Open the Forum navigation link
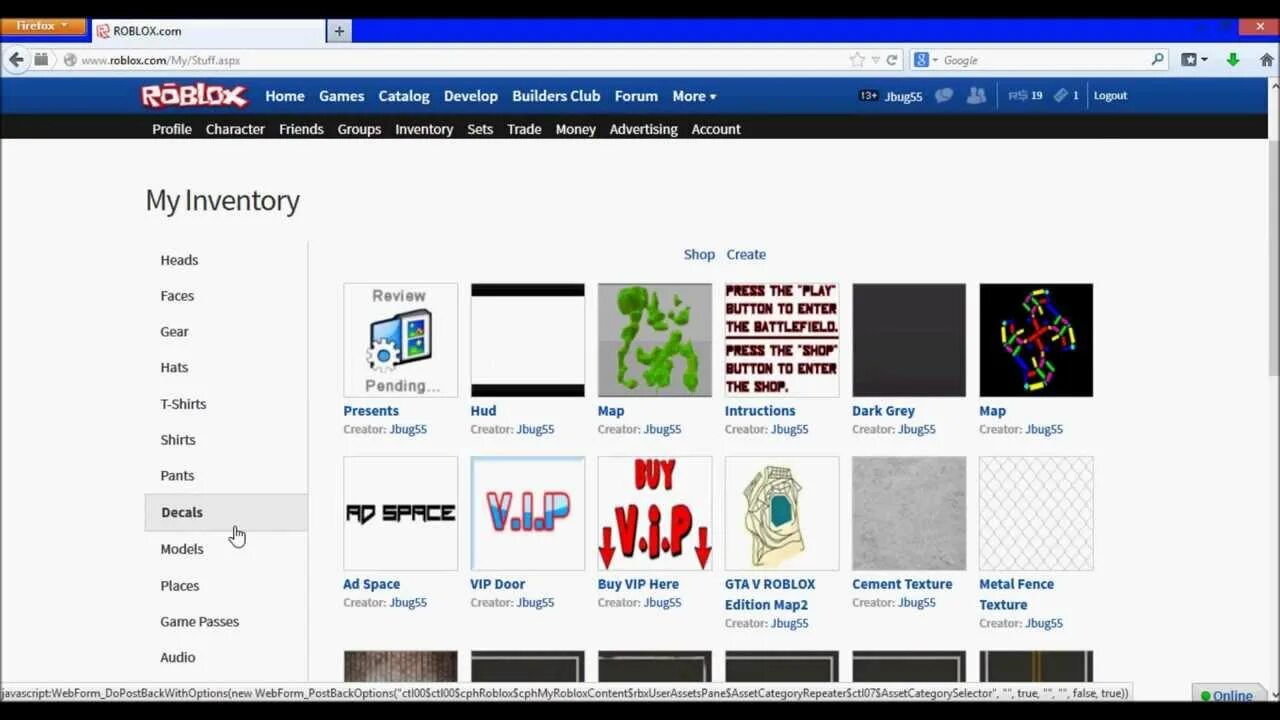 pyautogui.click(x=636, y=96)
